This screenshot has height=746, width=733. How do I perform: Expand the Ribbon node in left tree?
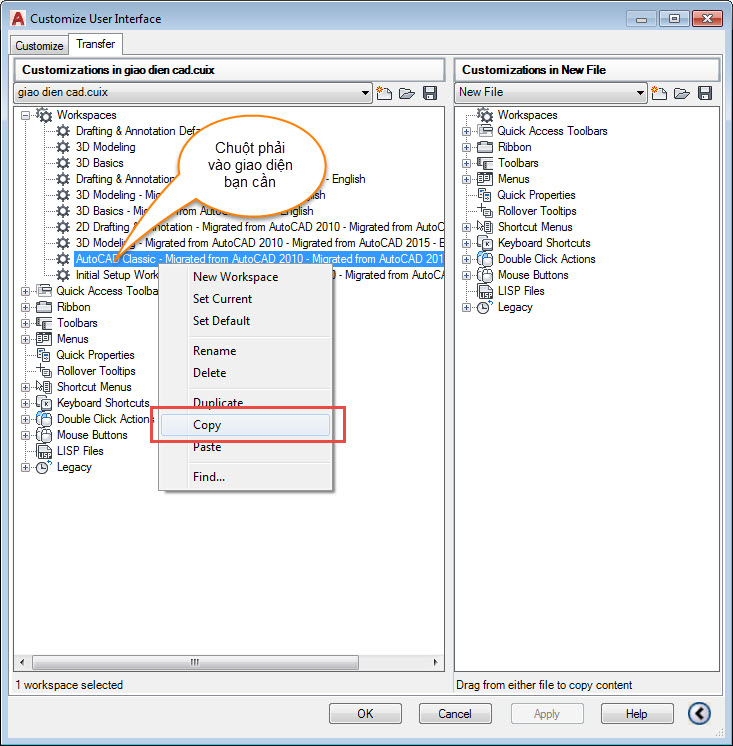click(26, 307)
